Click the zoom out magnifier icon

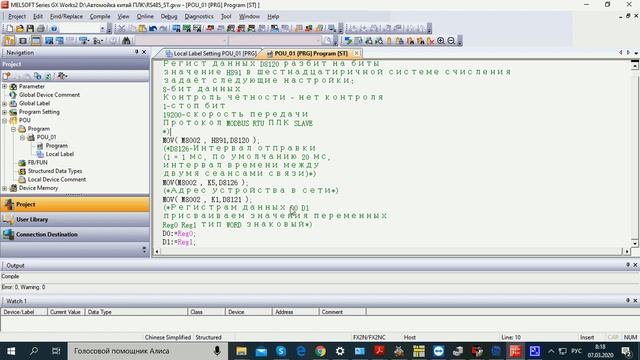[451, 41]
